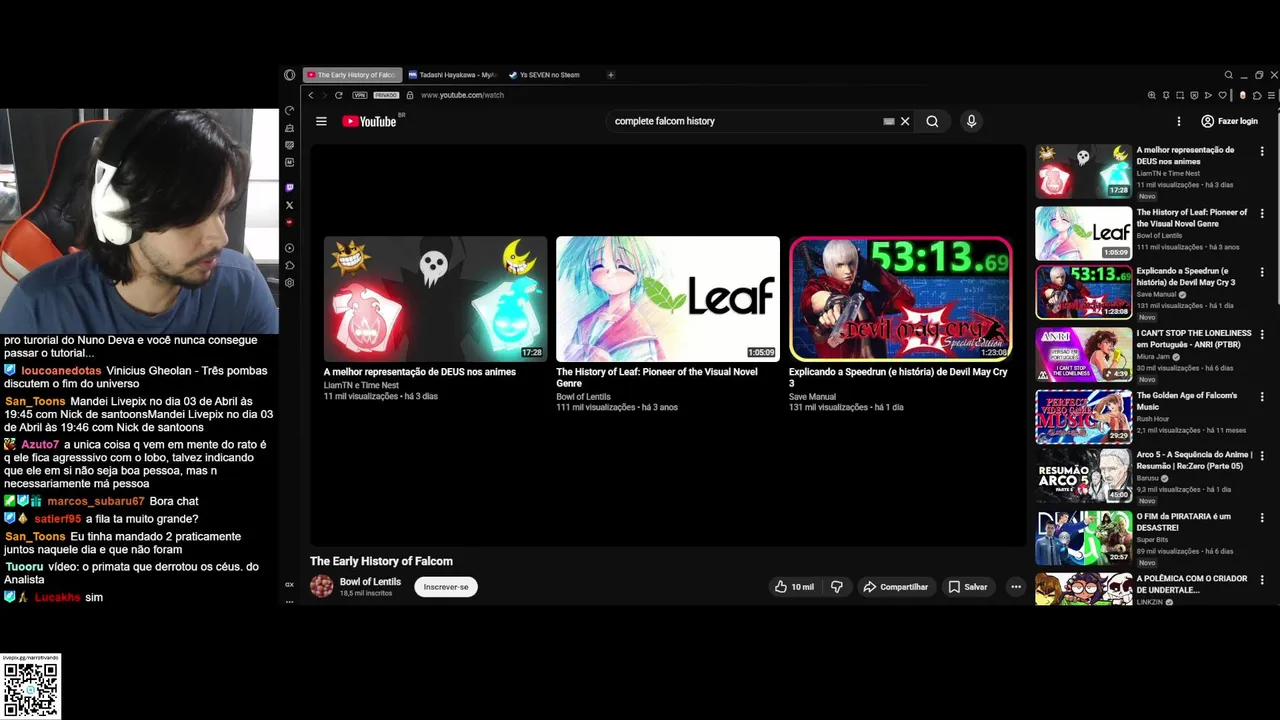Clear the search text with the X
The width and height of the screenshot is (1280, 720).
[905, 121]
